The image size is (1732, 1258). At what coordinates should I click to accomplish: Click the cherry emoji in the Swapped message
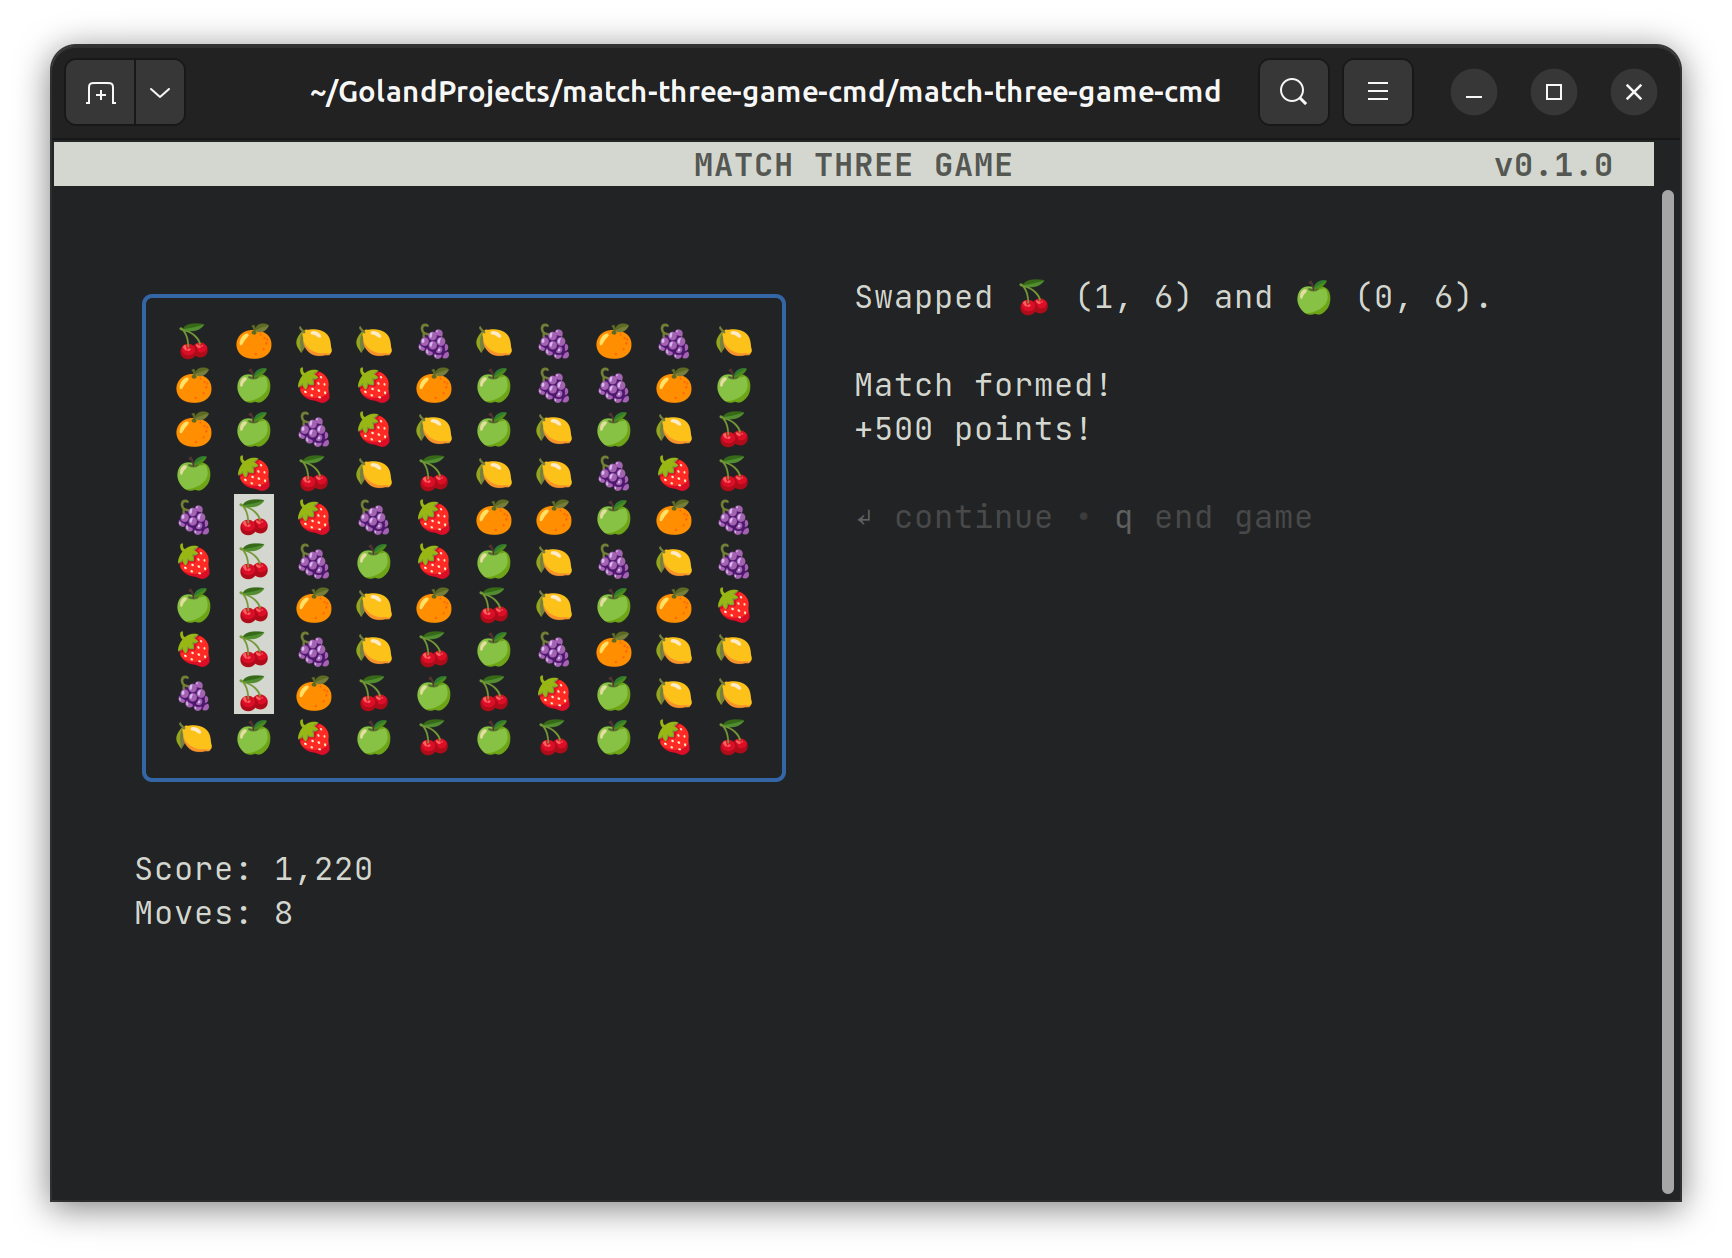pyautogui.click(x=1032, y=297)
